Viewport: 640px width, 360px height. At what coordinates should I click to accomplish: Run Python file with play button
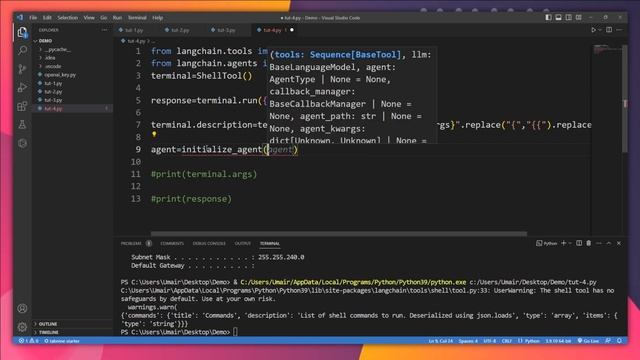click(x=593, y=30)
